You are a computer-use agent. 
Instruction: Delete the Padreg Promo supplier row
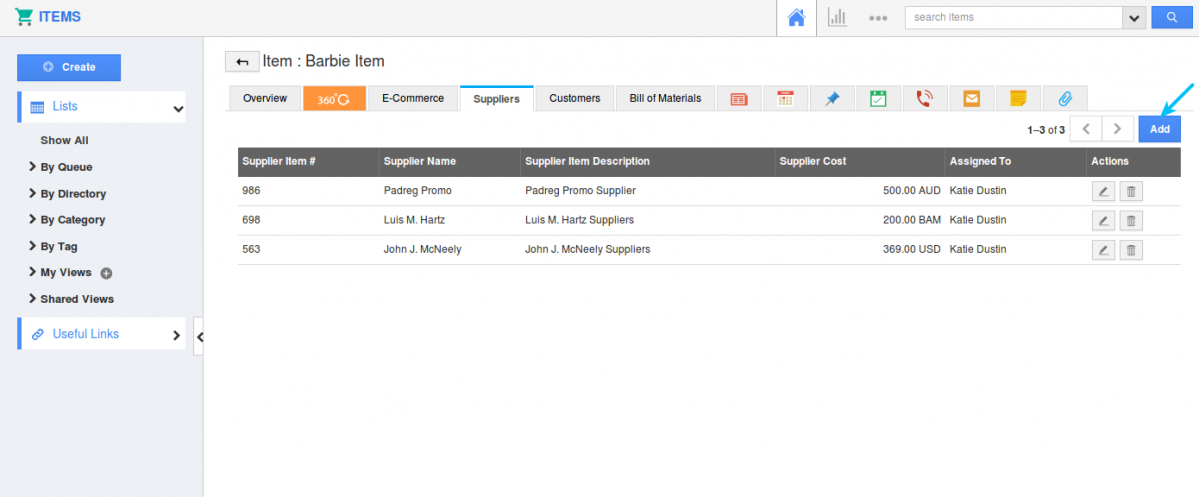pos(1131,191)
